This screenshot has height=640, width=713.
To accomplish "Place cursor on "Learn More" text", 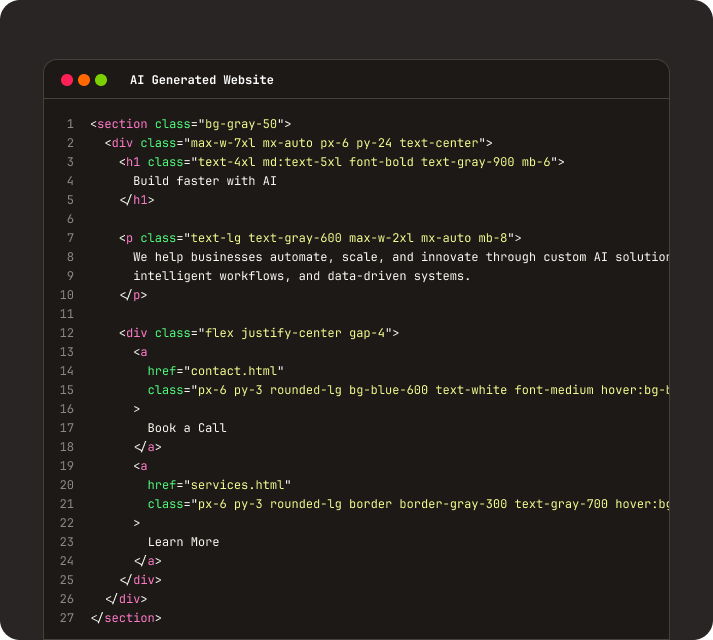I will click(183, 542).
